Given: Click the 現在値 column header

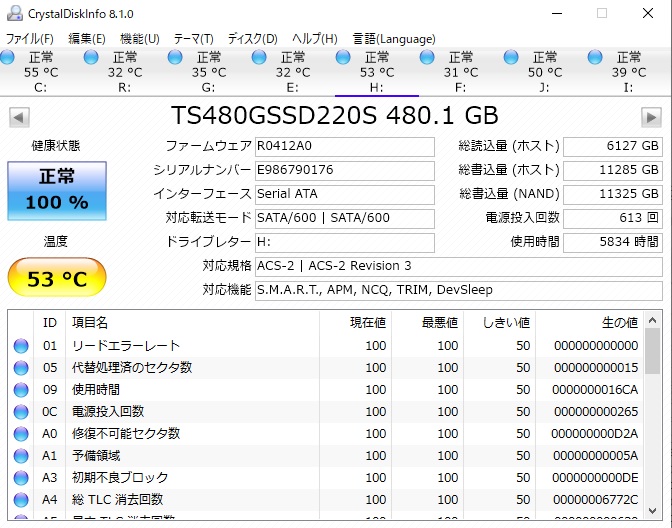Looking at the screenshot, I should [355, 323].
